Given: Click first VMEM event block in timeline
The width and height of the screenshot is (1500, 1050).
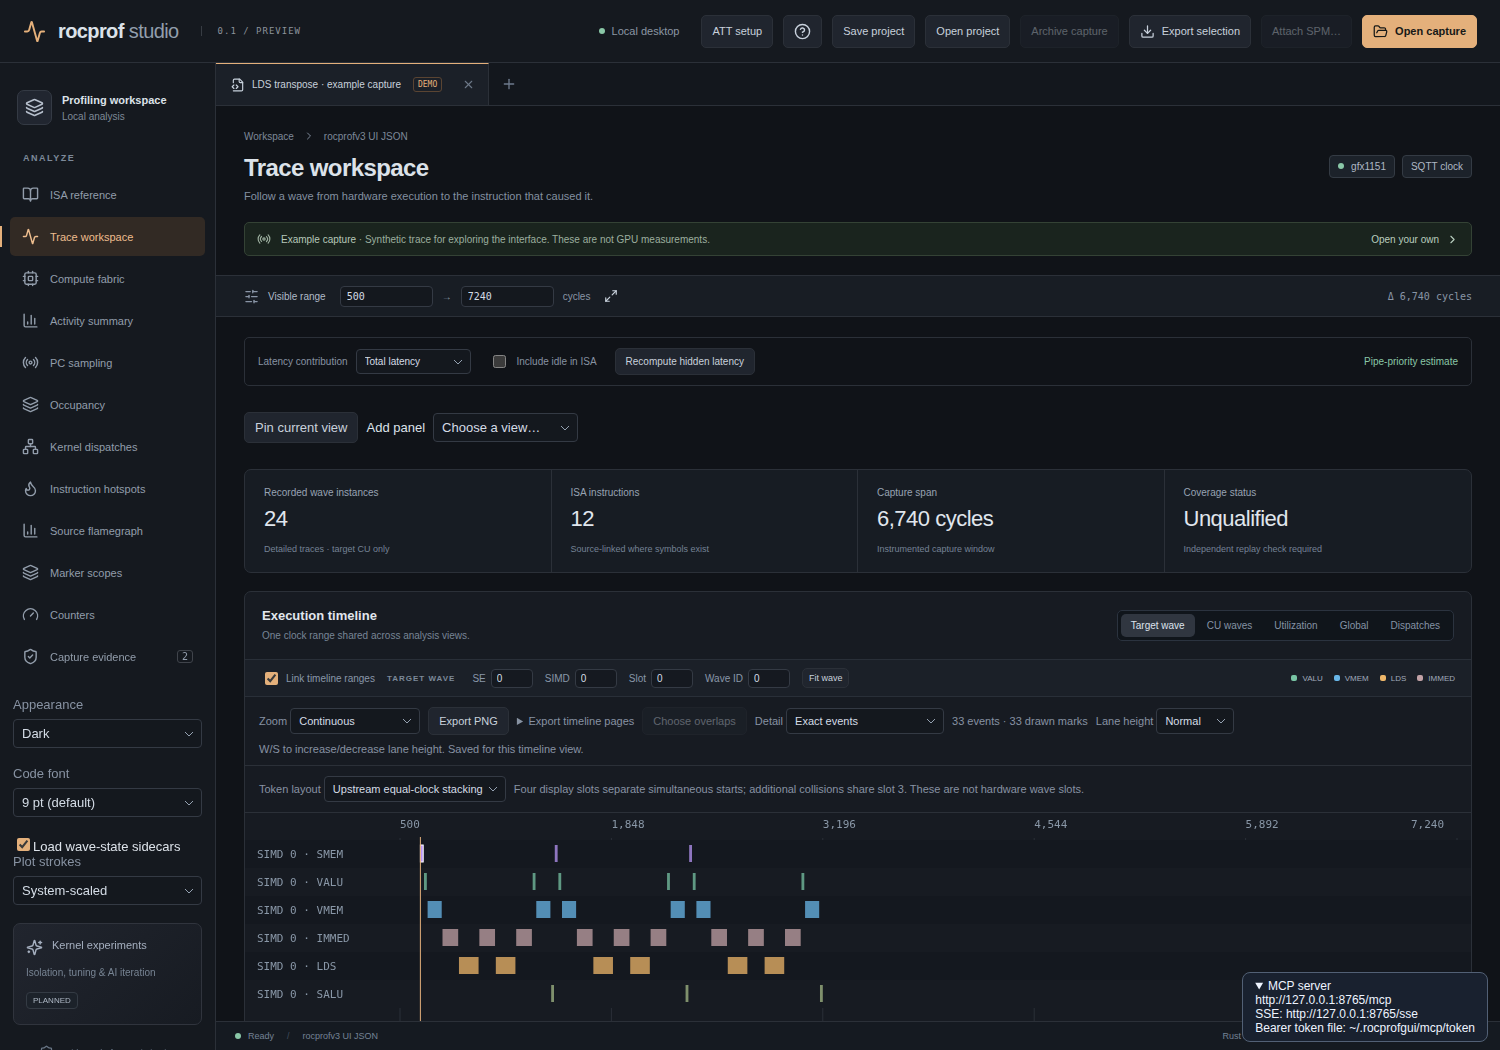Looking at the screenshot, I should click(x=434, y=909).
